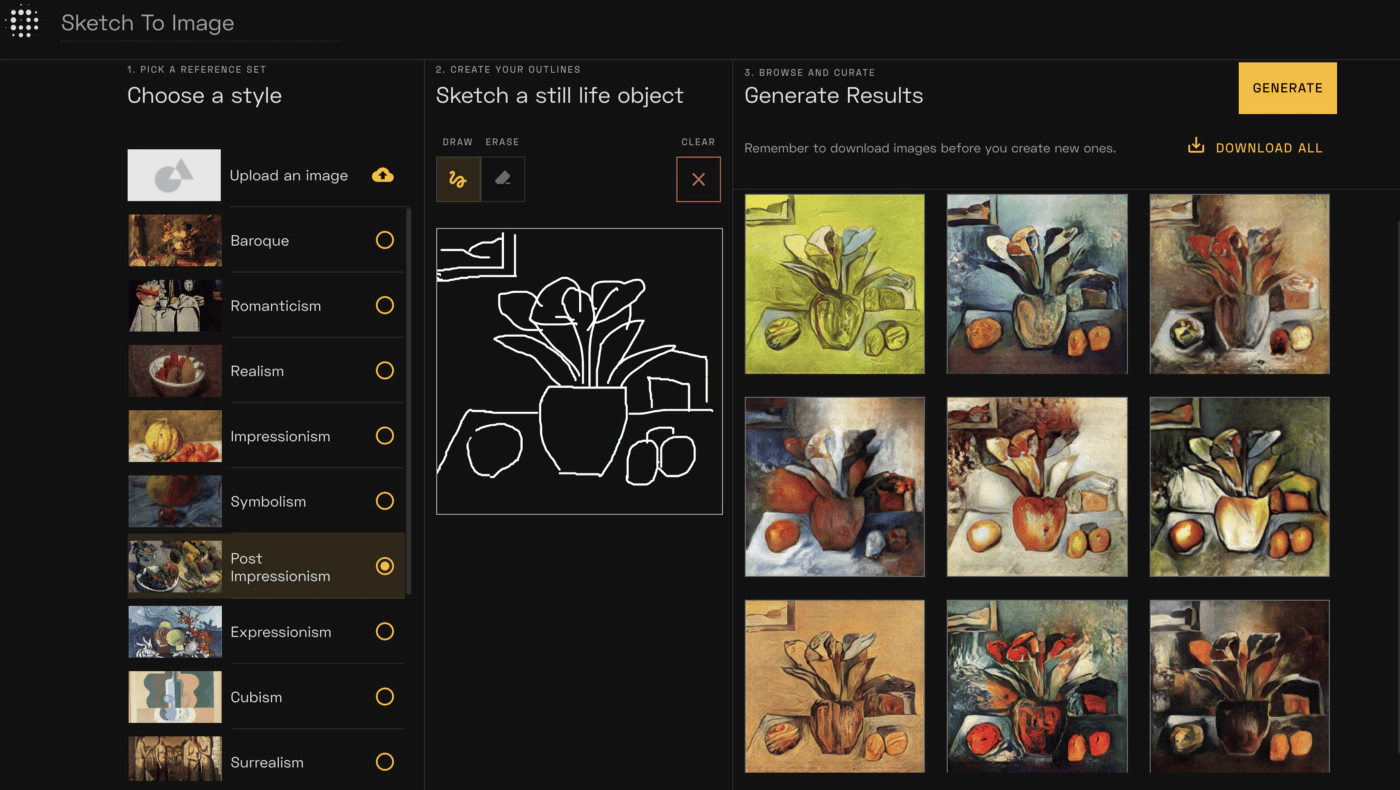Select the Cubism style radio button
Screen dimensions: 1400x790
pos(384,696)
